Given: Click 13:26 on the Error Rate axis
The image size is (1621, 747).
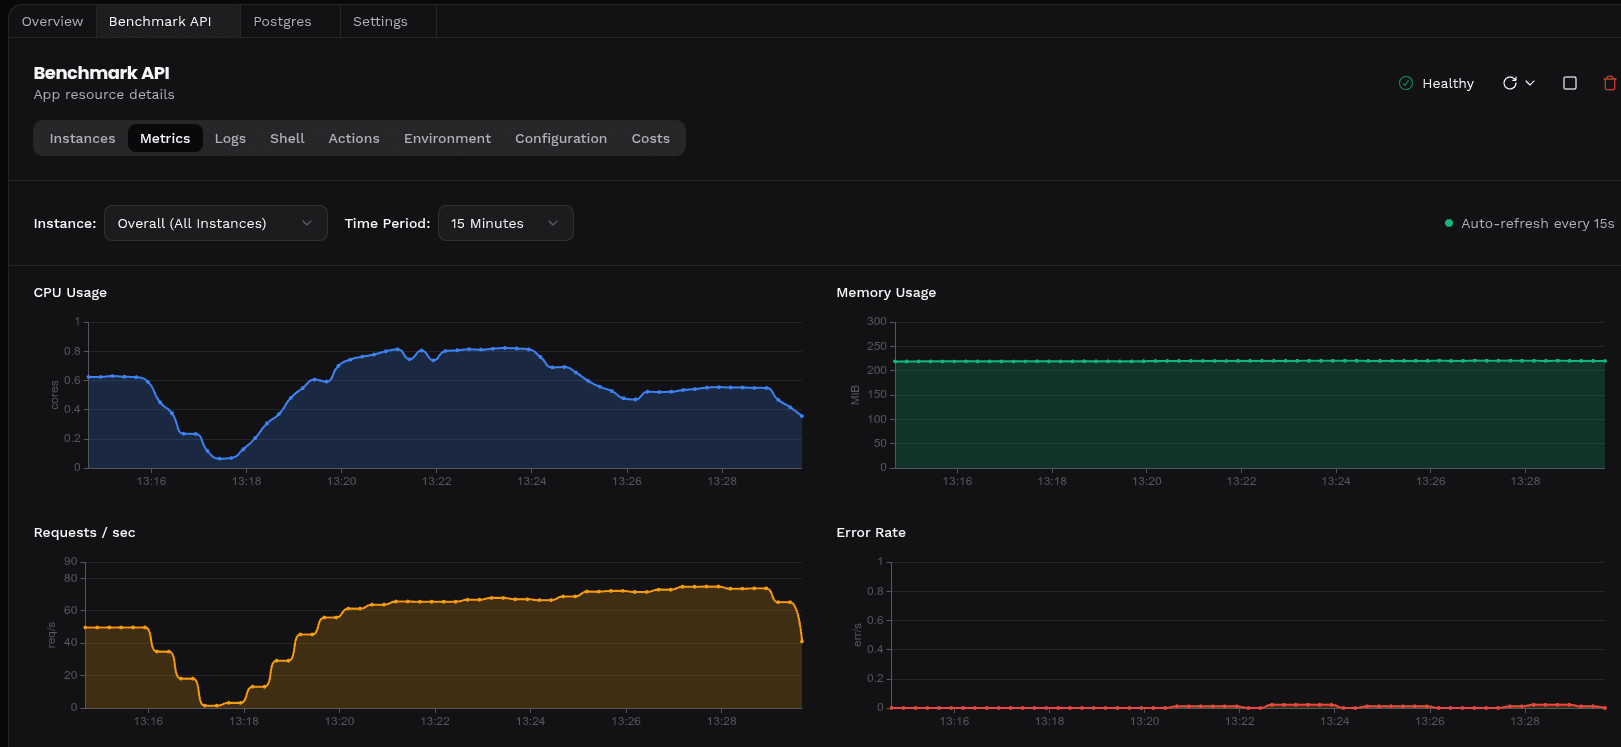Looking at the screenshot, I should point(1430,721).
